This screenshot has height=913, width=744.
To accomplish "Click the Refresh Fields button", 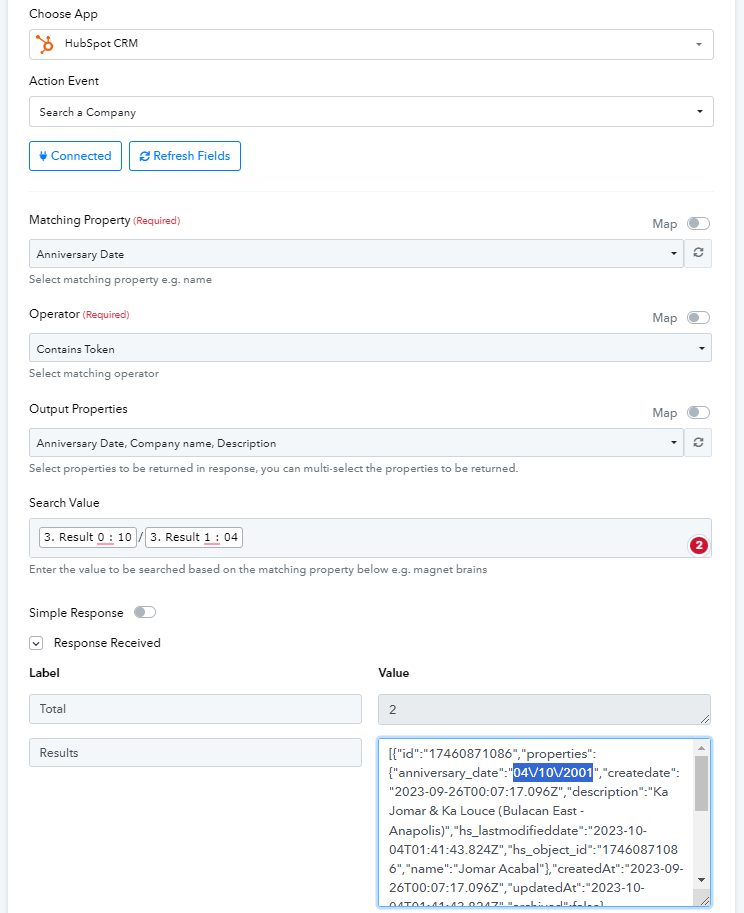I will point(185,156).
